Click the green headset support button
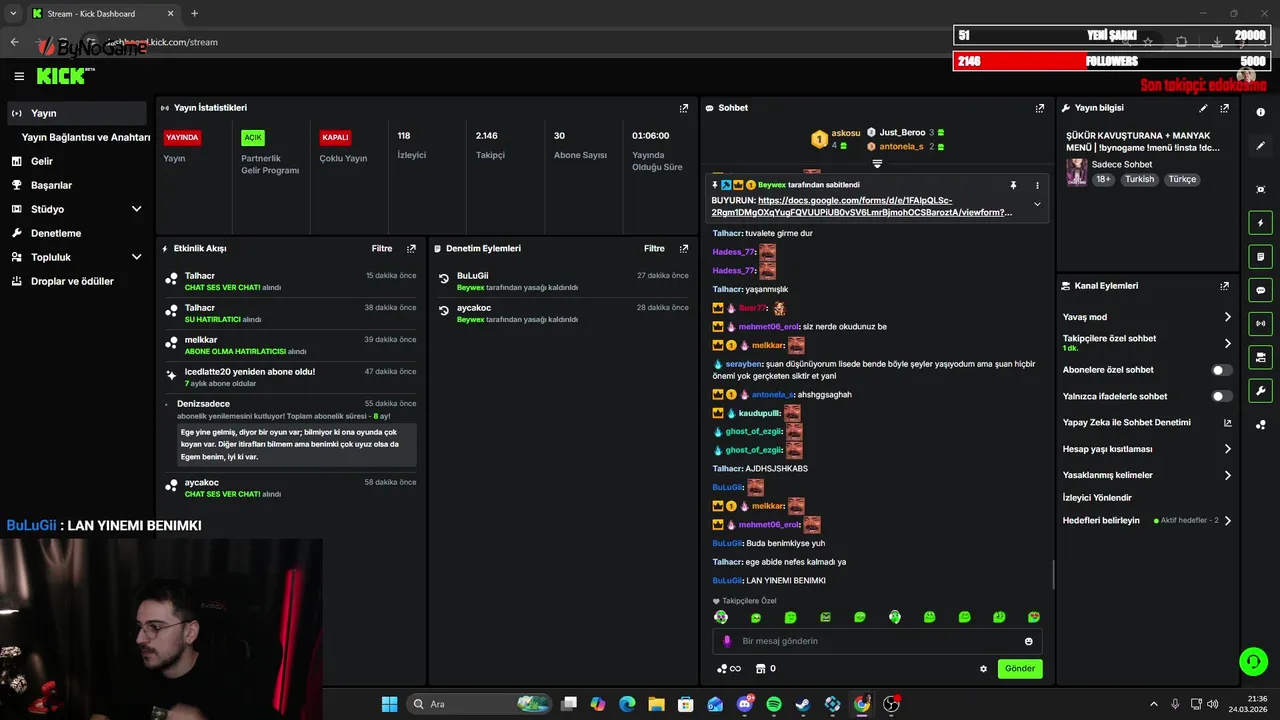Image resolution: width=1280 pixels, height=720 pixels. (1253, 661)
